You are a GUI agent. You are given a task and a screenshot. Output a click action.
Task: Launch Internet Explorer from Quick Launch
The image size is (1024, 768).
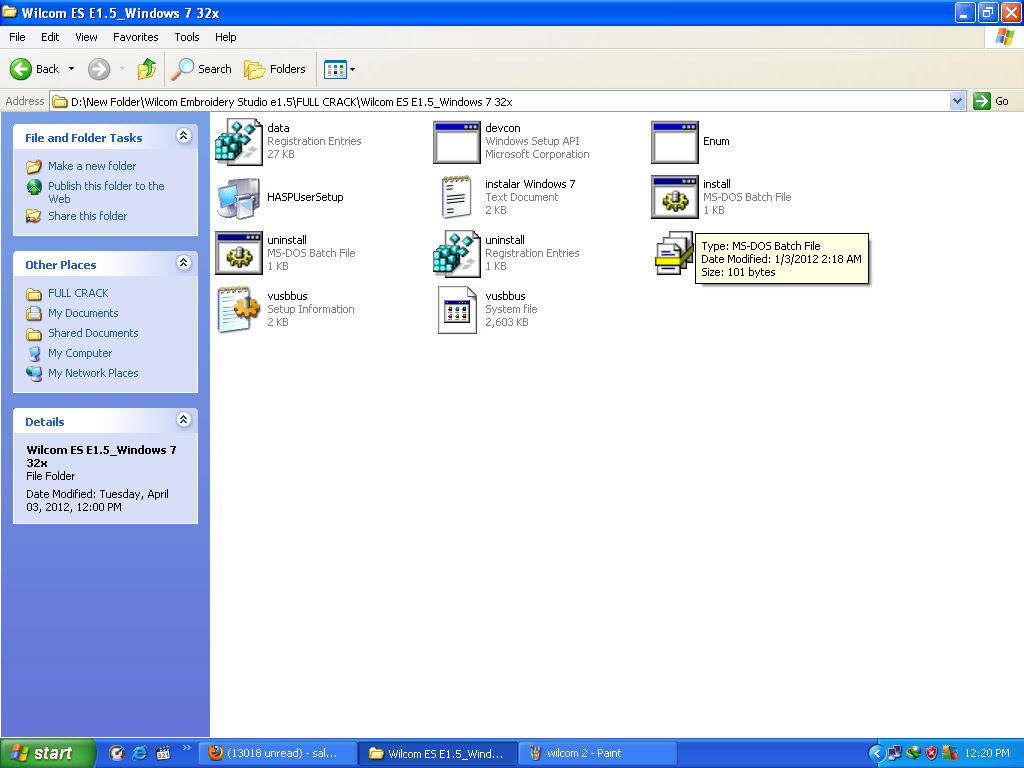(140, 754)
